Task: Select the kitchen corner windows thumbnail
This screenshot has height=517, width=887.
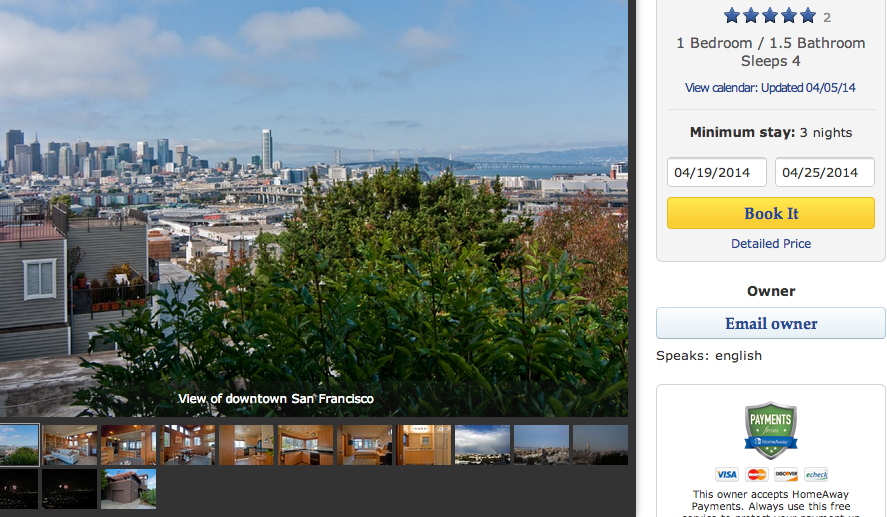Action: pos(305,445)
